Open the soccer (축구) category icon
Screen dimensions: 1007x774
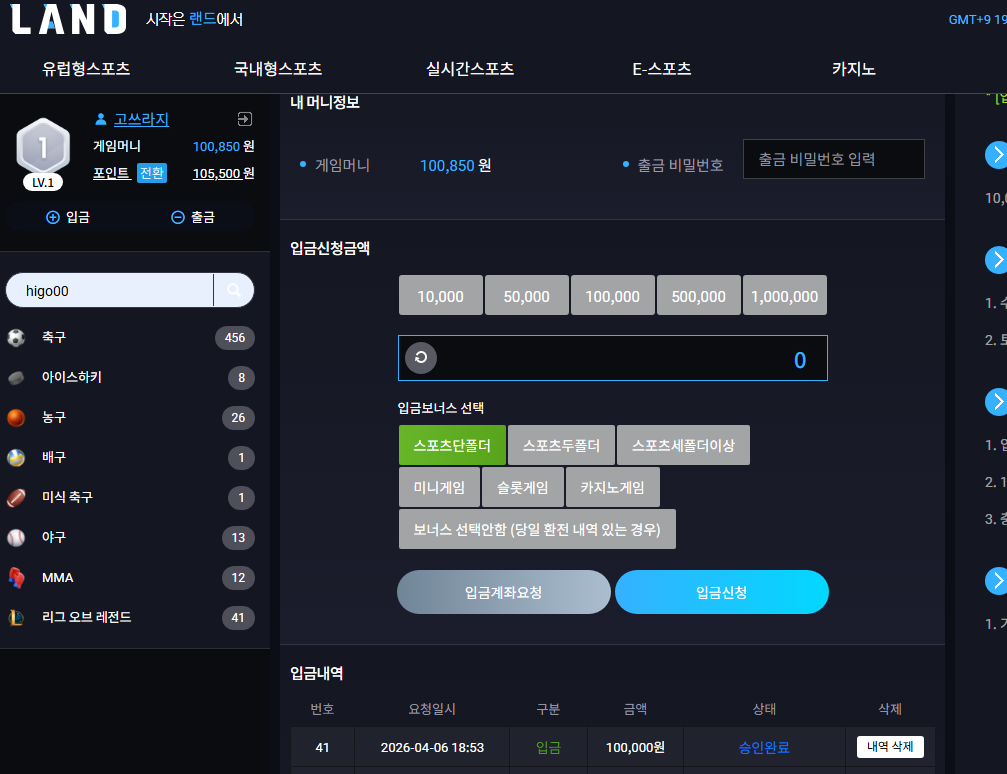coord(16,337)
